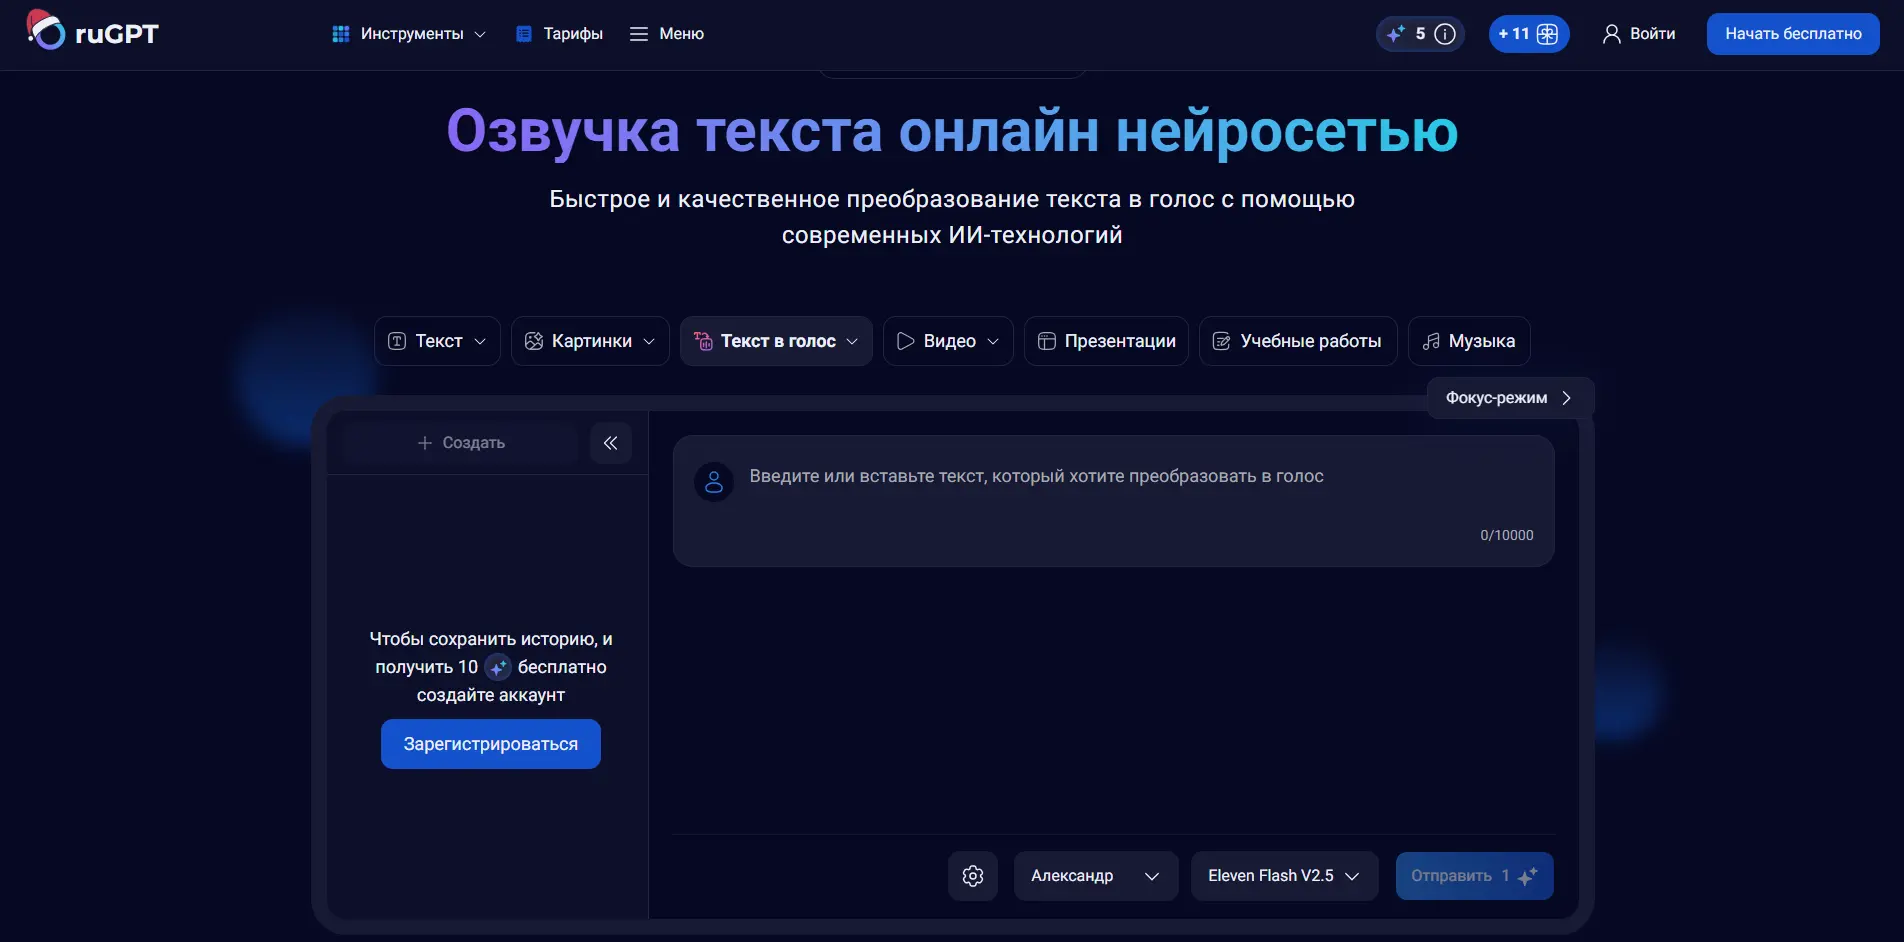Open the Александр voice selector

click(1094, 876)
